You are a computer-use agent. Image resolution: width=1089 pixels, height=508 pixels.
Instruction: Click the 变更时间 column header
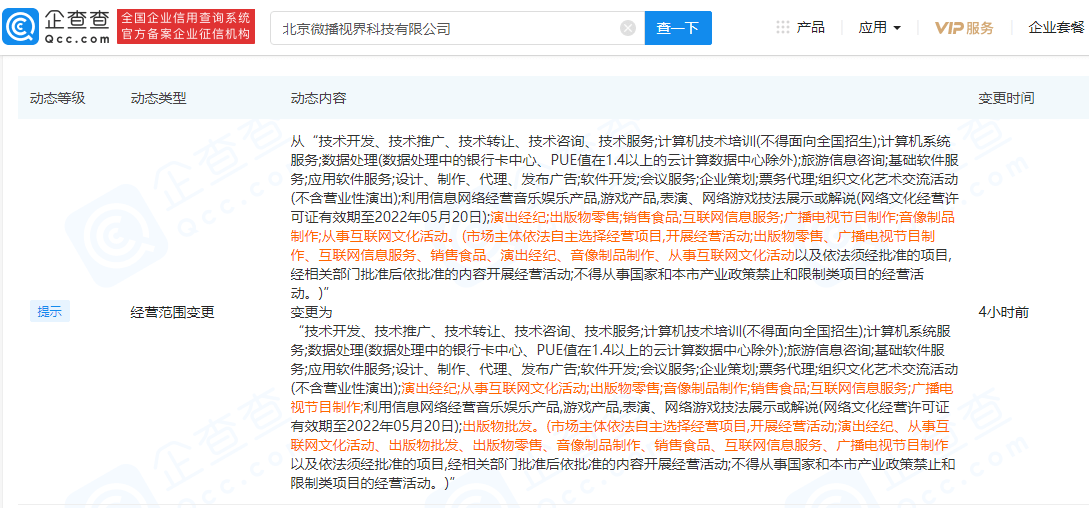pyautogui.click(x=1006, y=99)
